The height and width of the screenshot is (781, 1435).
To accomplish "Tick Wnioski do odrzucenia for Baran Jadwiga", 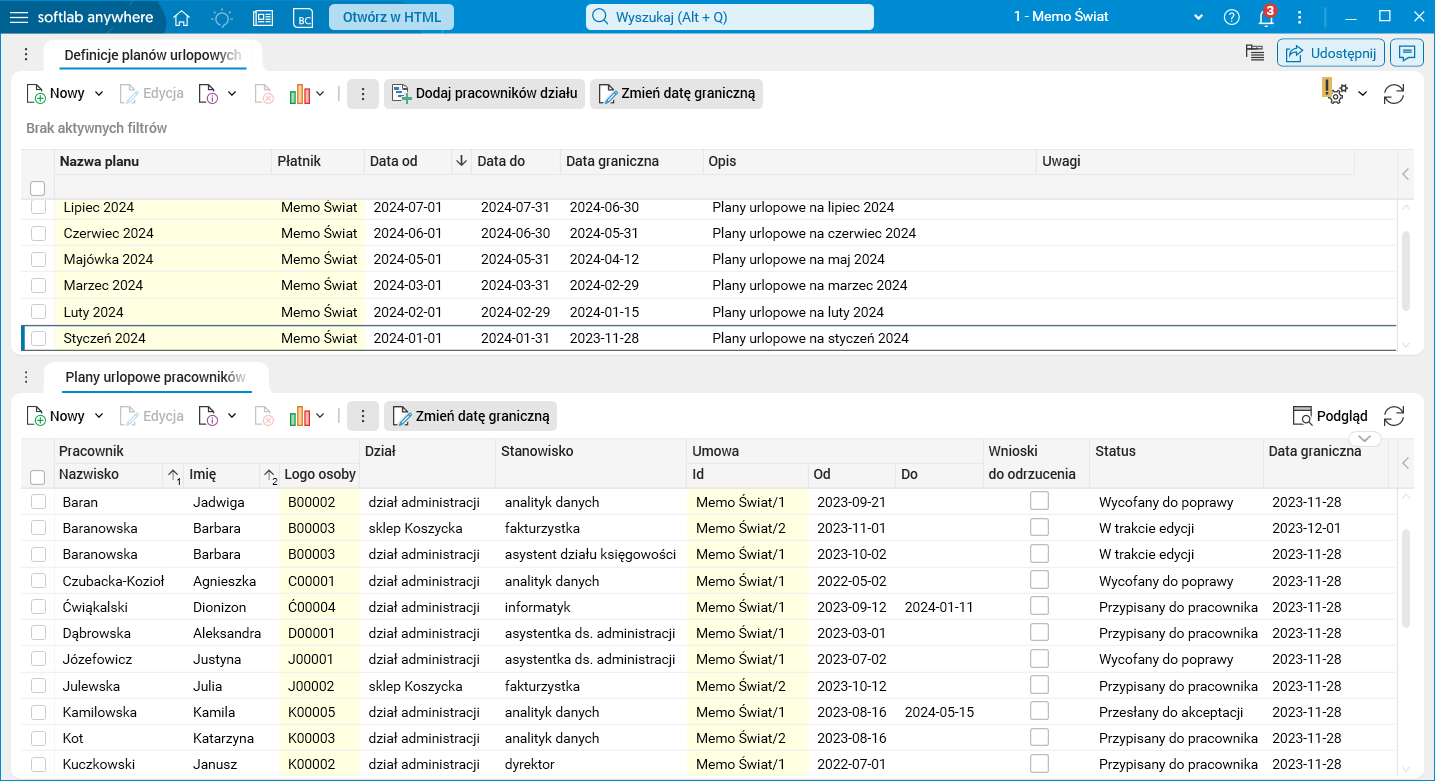I will tap(1039, 501).
